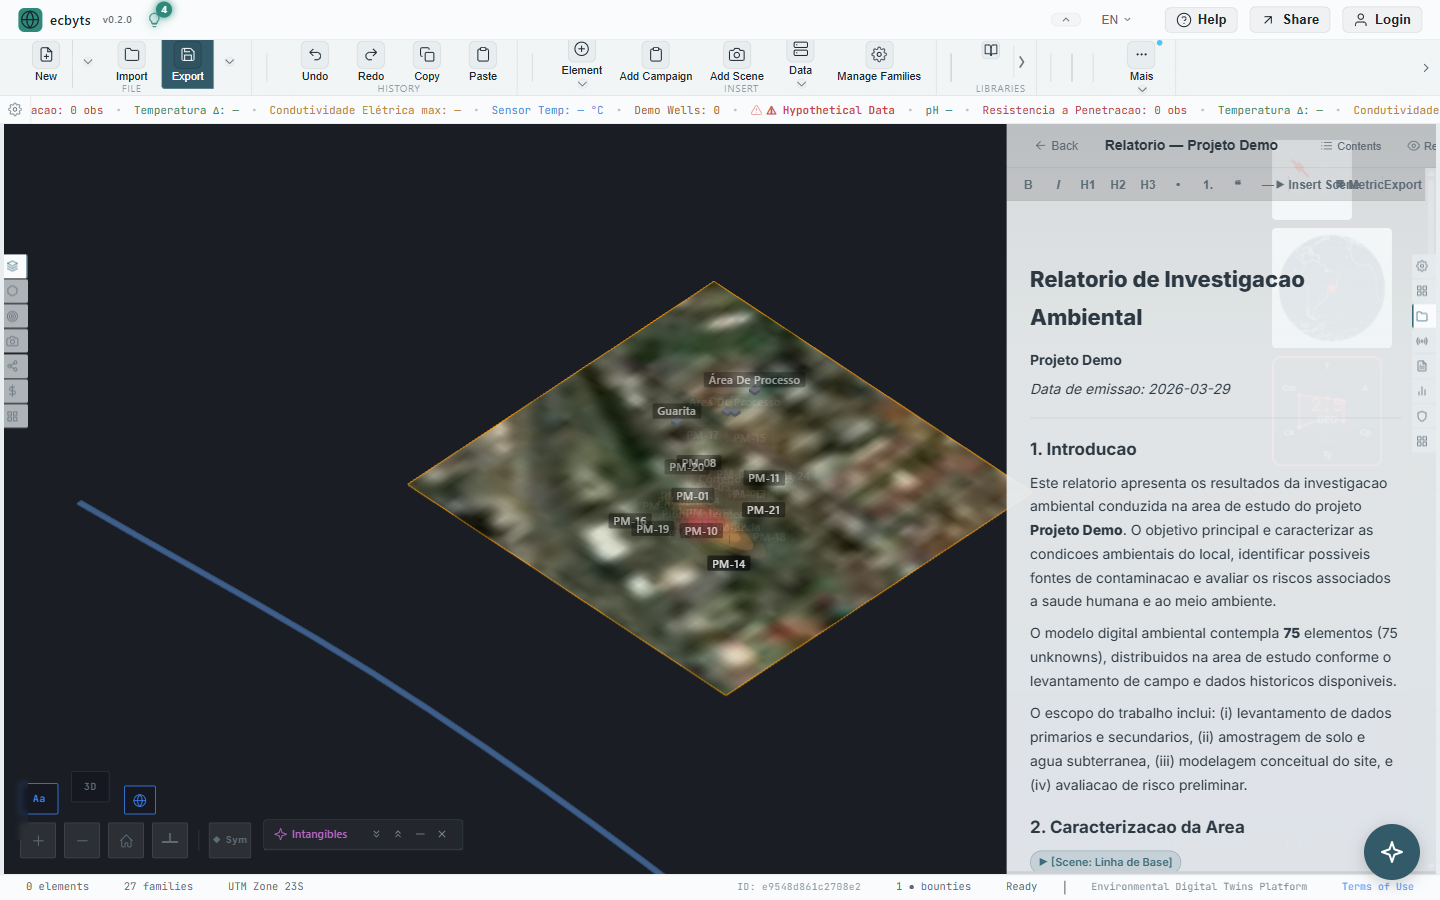Zoom out with the minus button
This screenshot has width=1440, height=900.
pyautogui.click(x=82, y=841)
